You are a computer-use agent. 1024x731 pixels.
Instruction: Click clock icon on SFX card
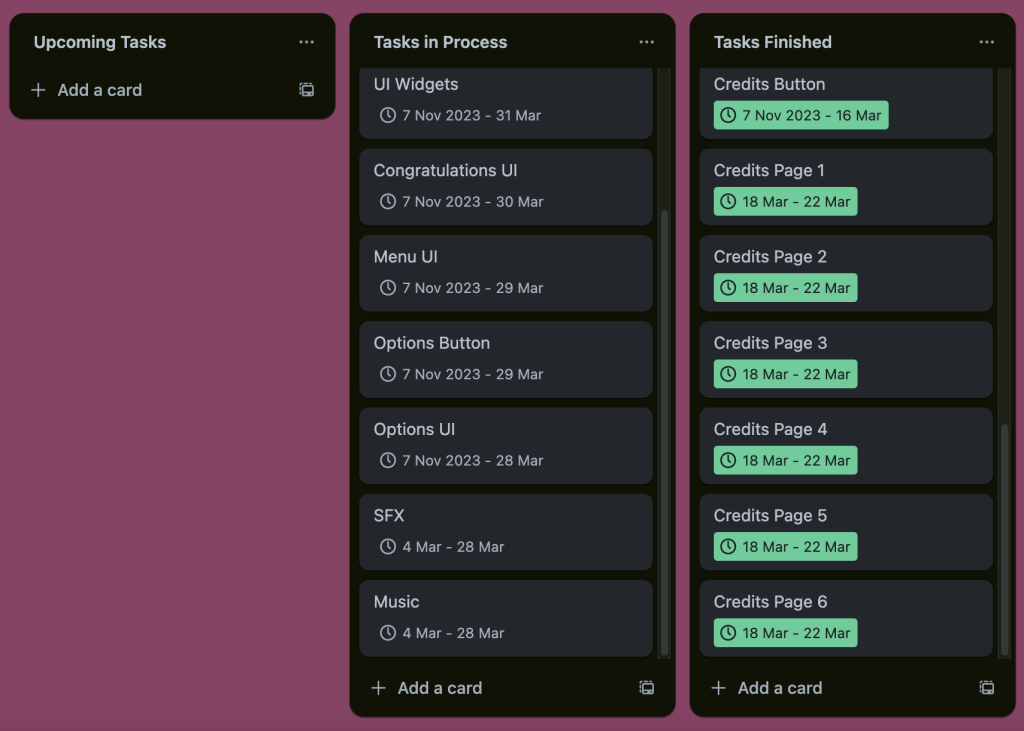(x=388, y=547)
